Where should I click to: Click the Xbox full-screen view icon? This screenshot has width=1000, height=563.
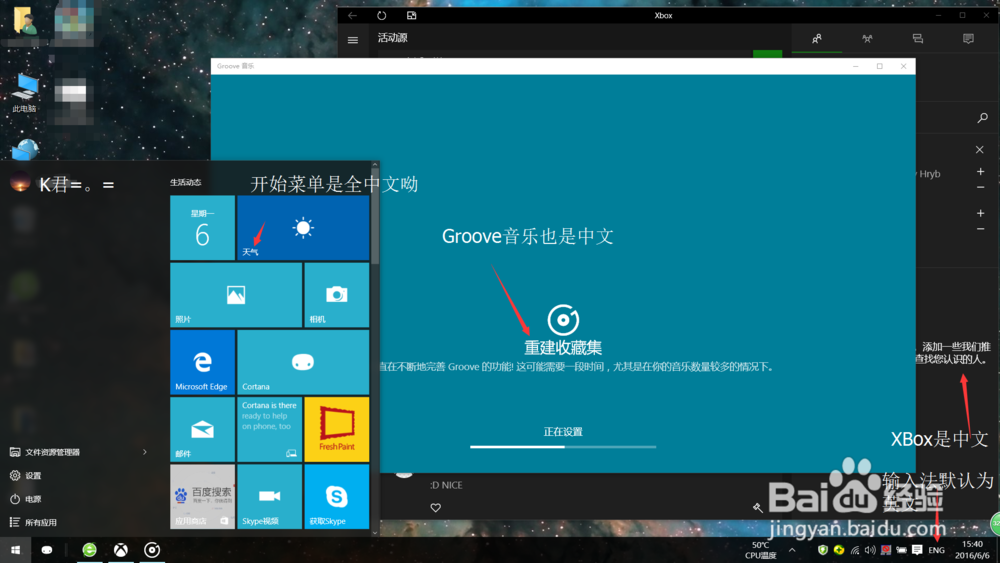411,15
